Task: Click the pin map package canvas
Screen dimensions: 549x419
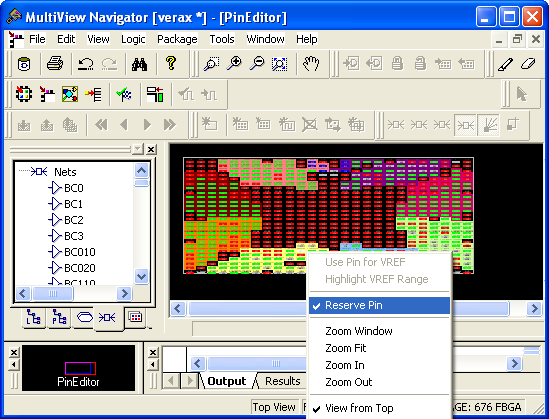Action: pyautogui.click(x=328, y=215)
